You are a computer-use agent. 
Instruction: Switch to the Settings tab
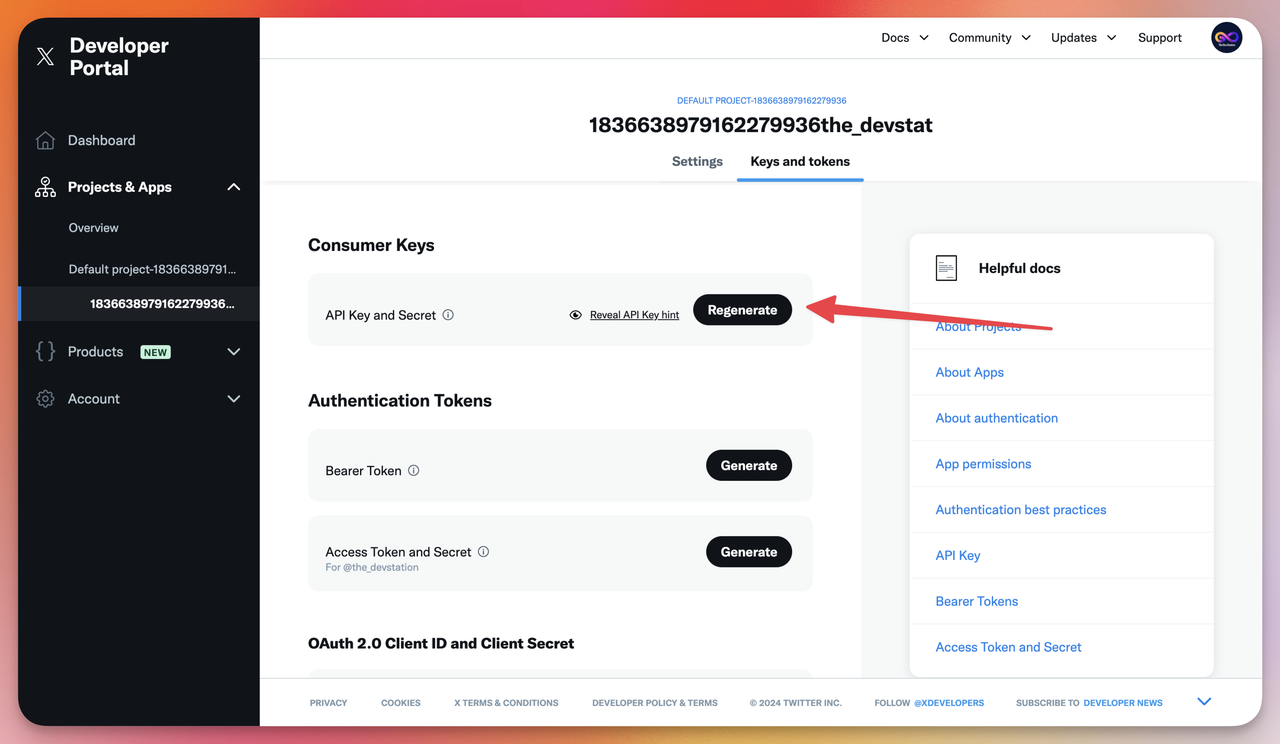pyautogui.click(x=697, y=161)
